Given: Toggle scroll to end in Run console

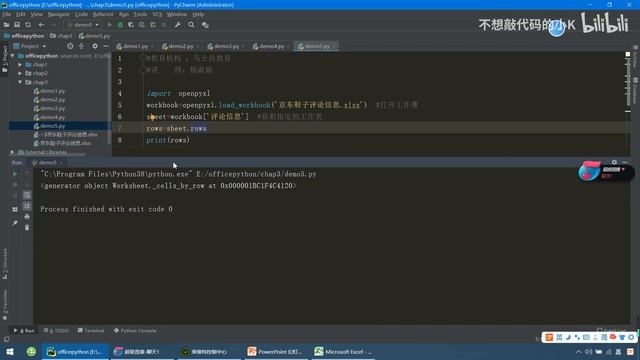Looking at the screenshot, I should pyautogui.click(x=27, y=206).
